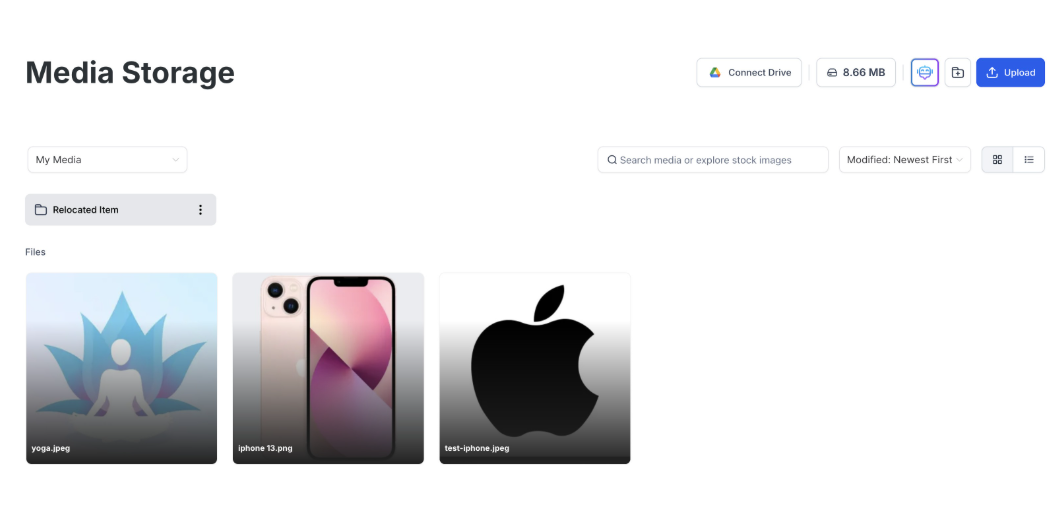1064x505 pixels.
Task: Click the storage disk icon beside 8.66 MB
Action: 832,73
